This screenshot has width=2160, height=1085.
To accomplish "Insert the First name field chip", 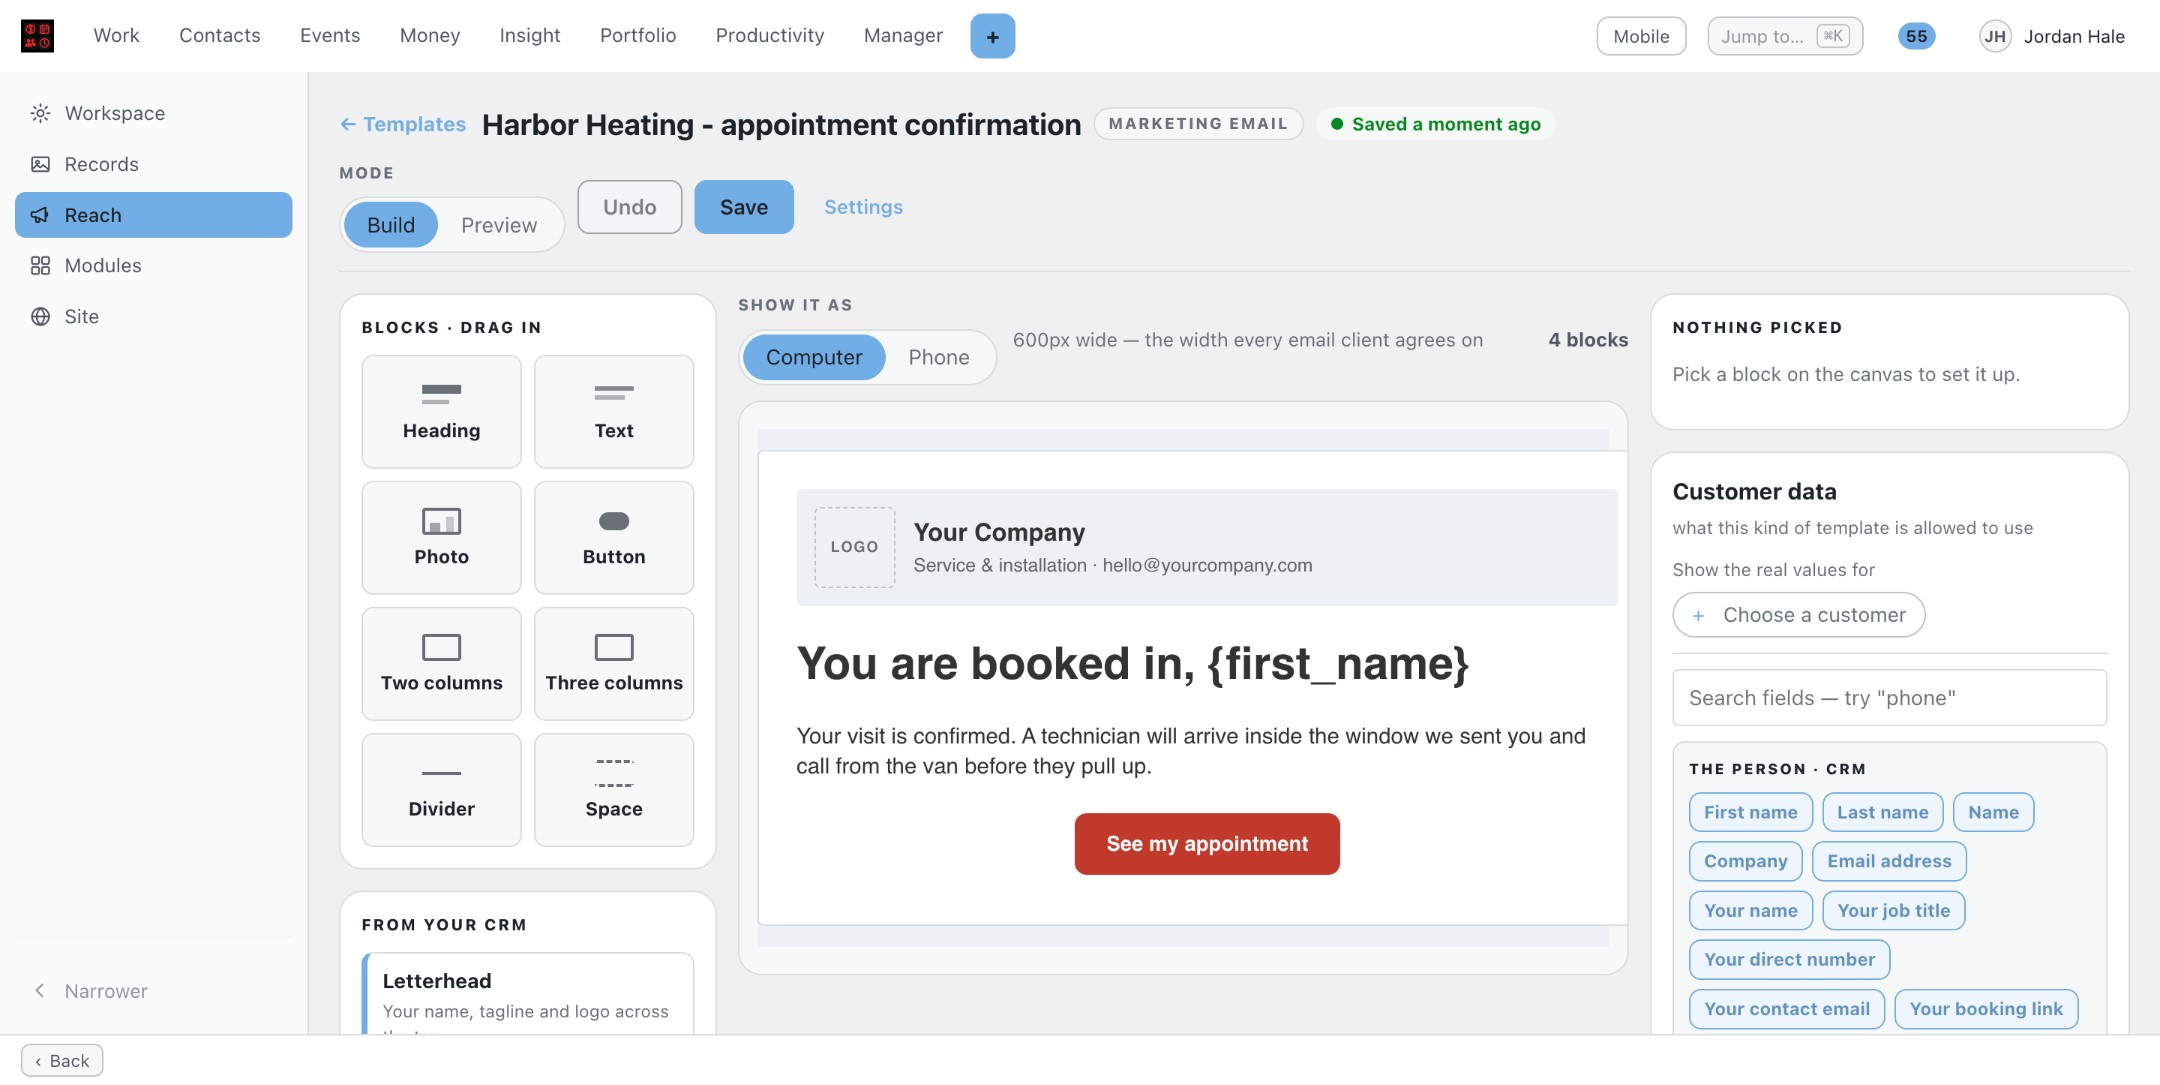I will 1751,812.
